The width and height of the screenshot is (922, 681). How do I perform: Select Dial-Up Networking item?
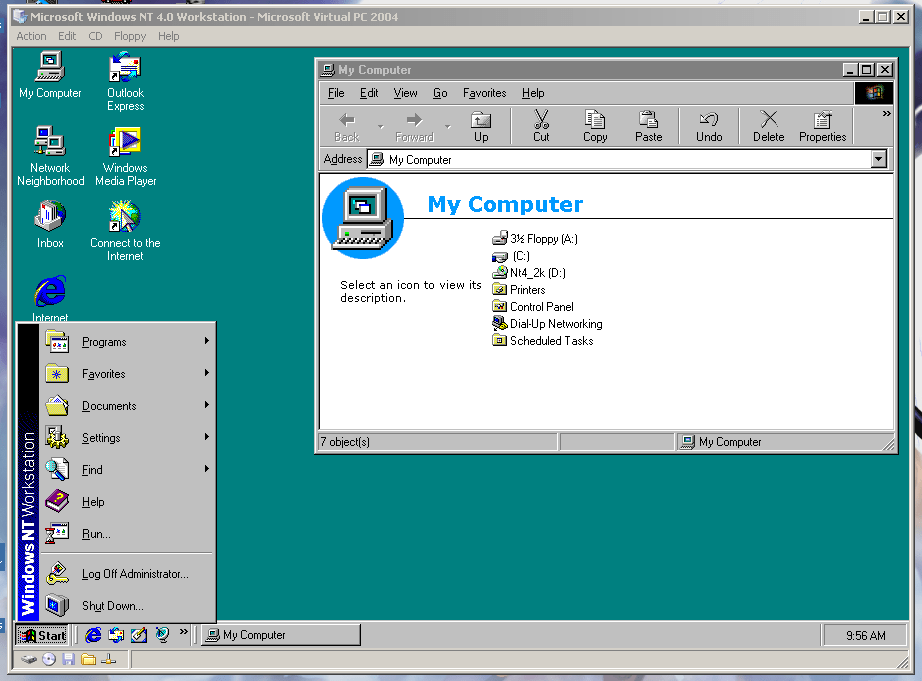pos(547,323)
